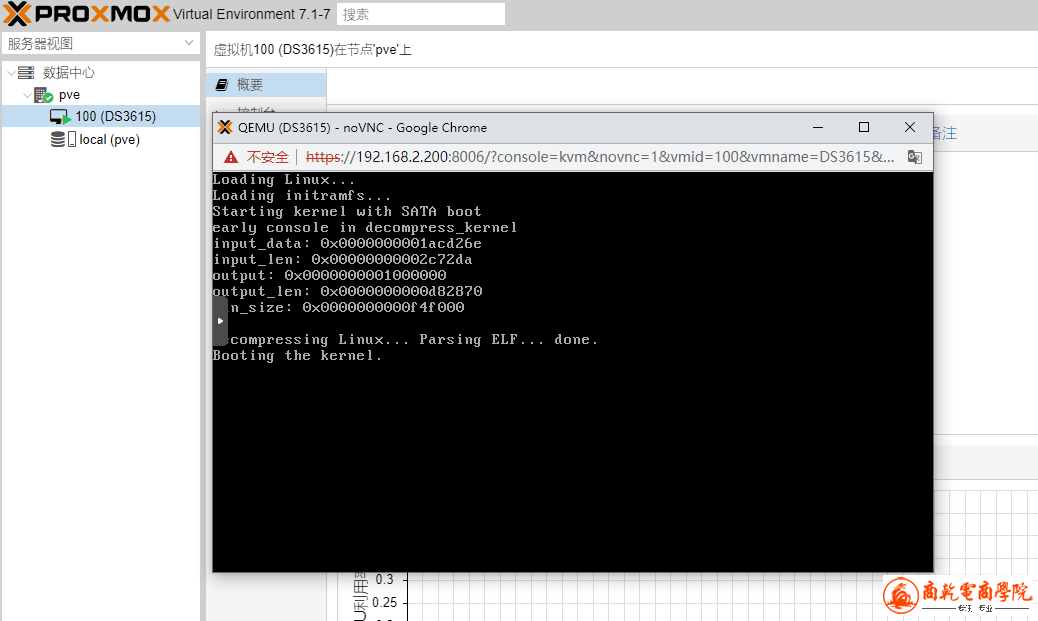Maximize the noVNC console window
Screen dimensions: 1038x621
[x=864, y=127]
